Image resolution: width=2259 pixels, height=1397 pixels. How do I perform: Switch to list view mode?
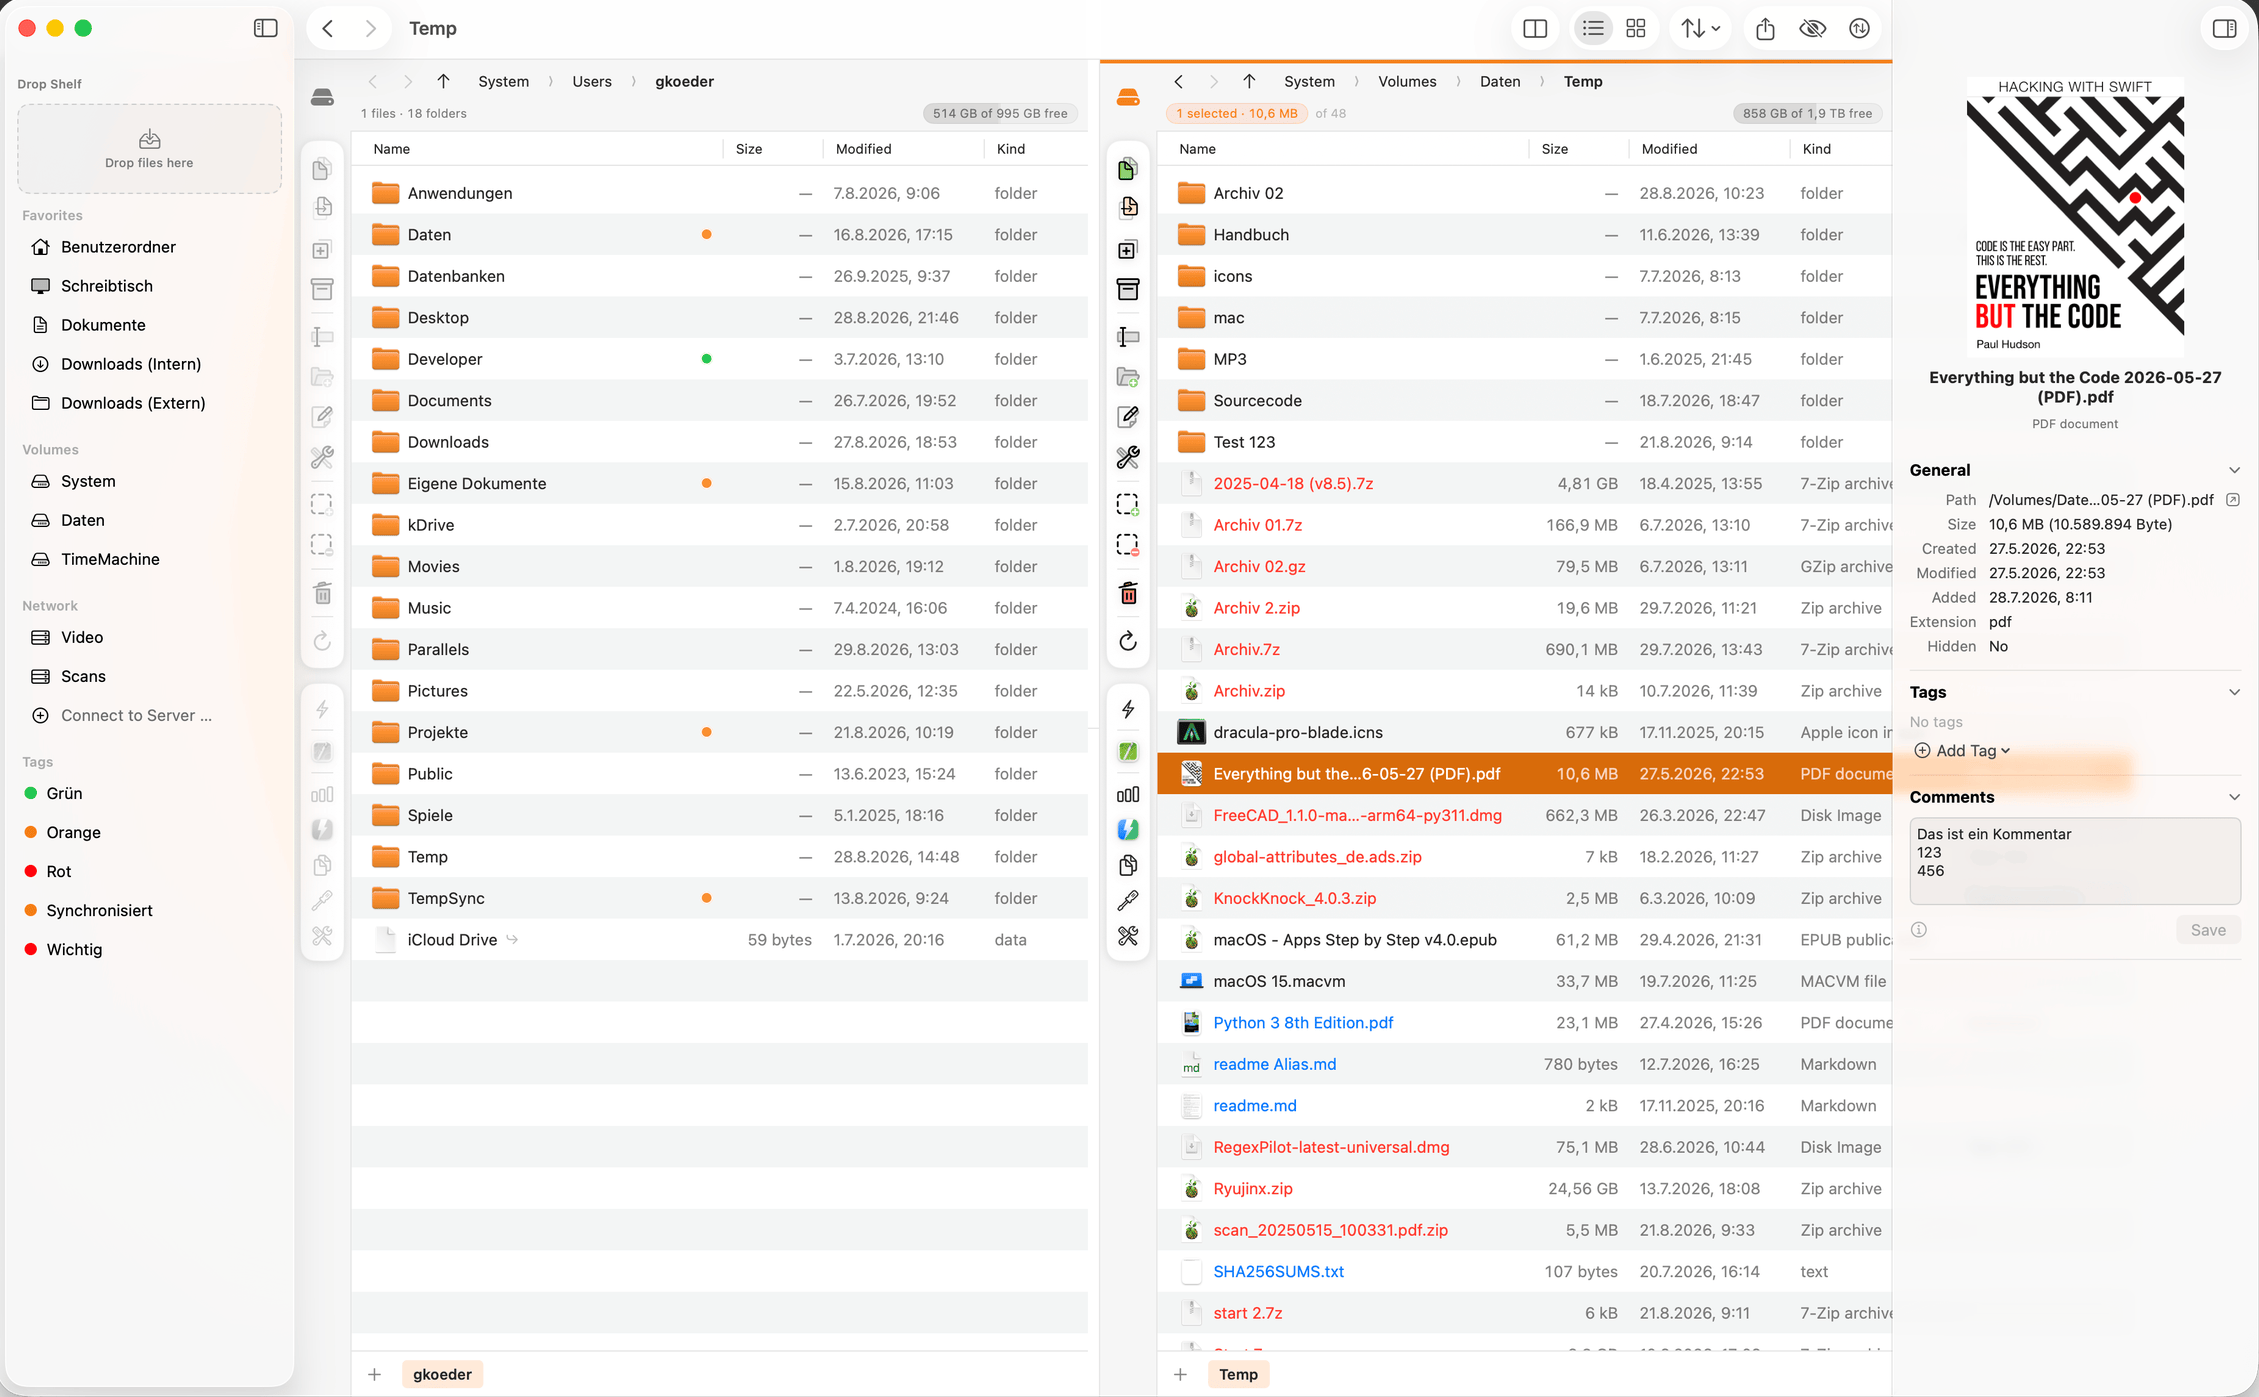[x=1593, y=29]
